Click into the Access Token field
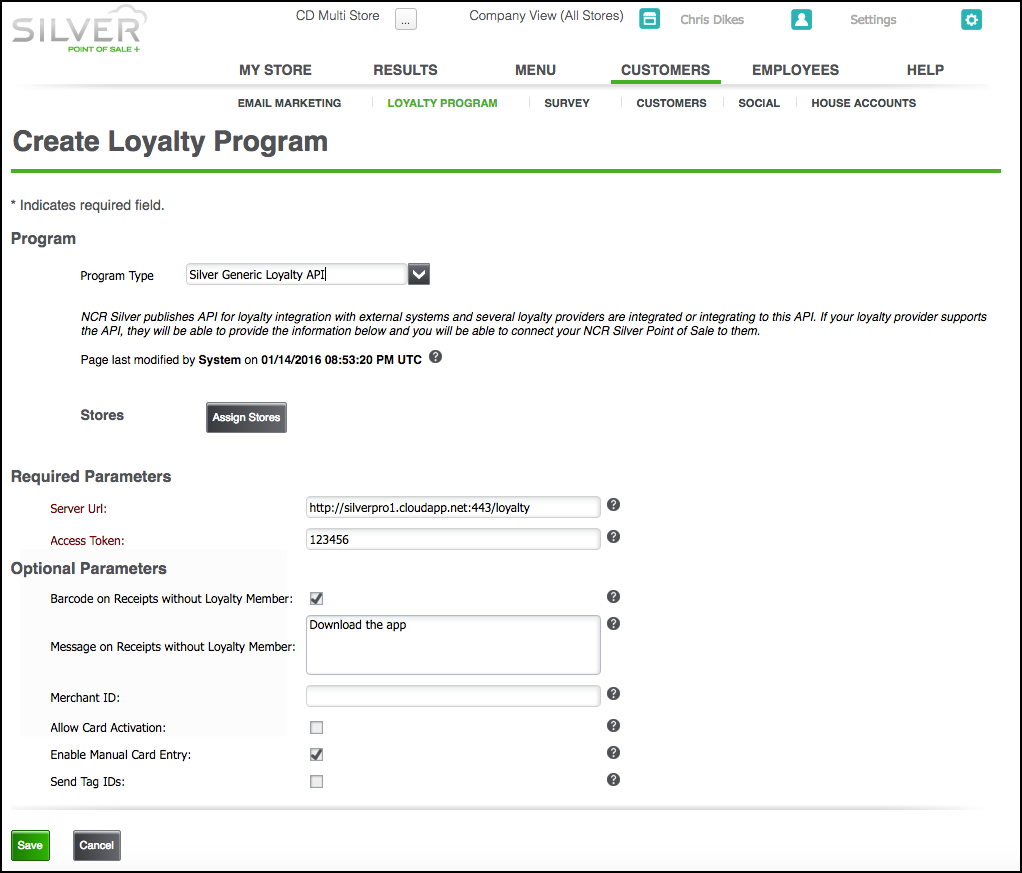The height and width of the screenshot is (873, 1022). coord(453,539)
